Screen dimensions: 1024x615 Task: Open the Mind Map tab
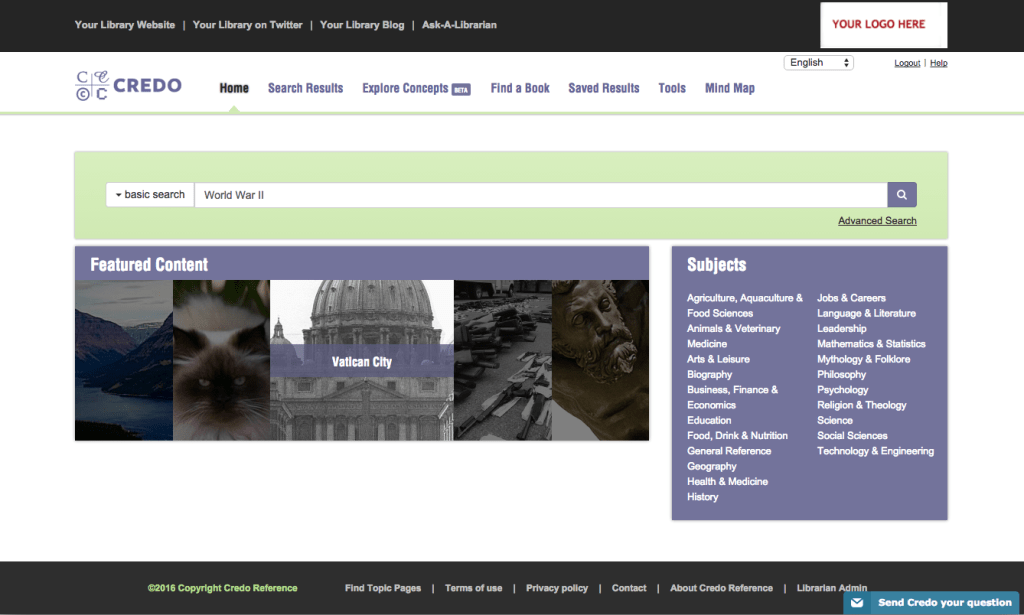click(729, 88)
